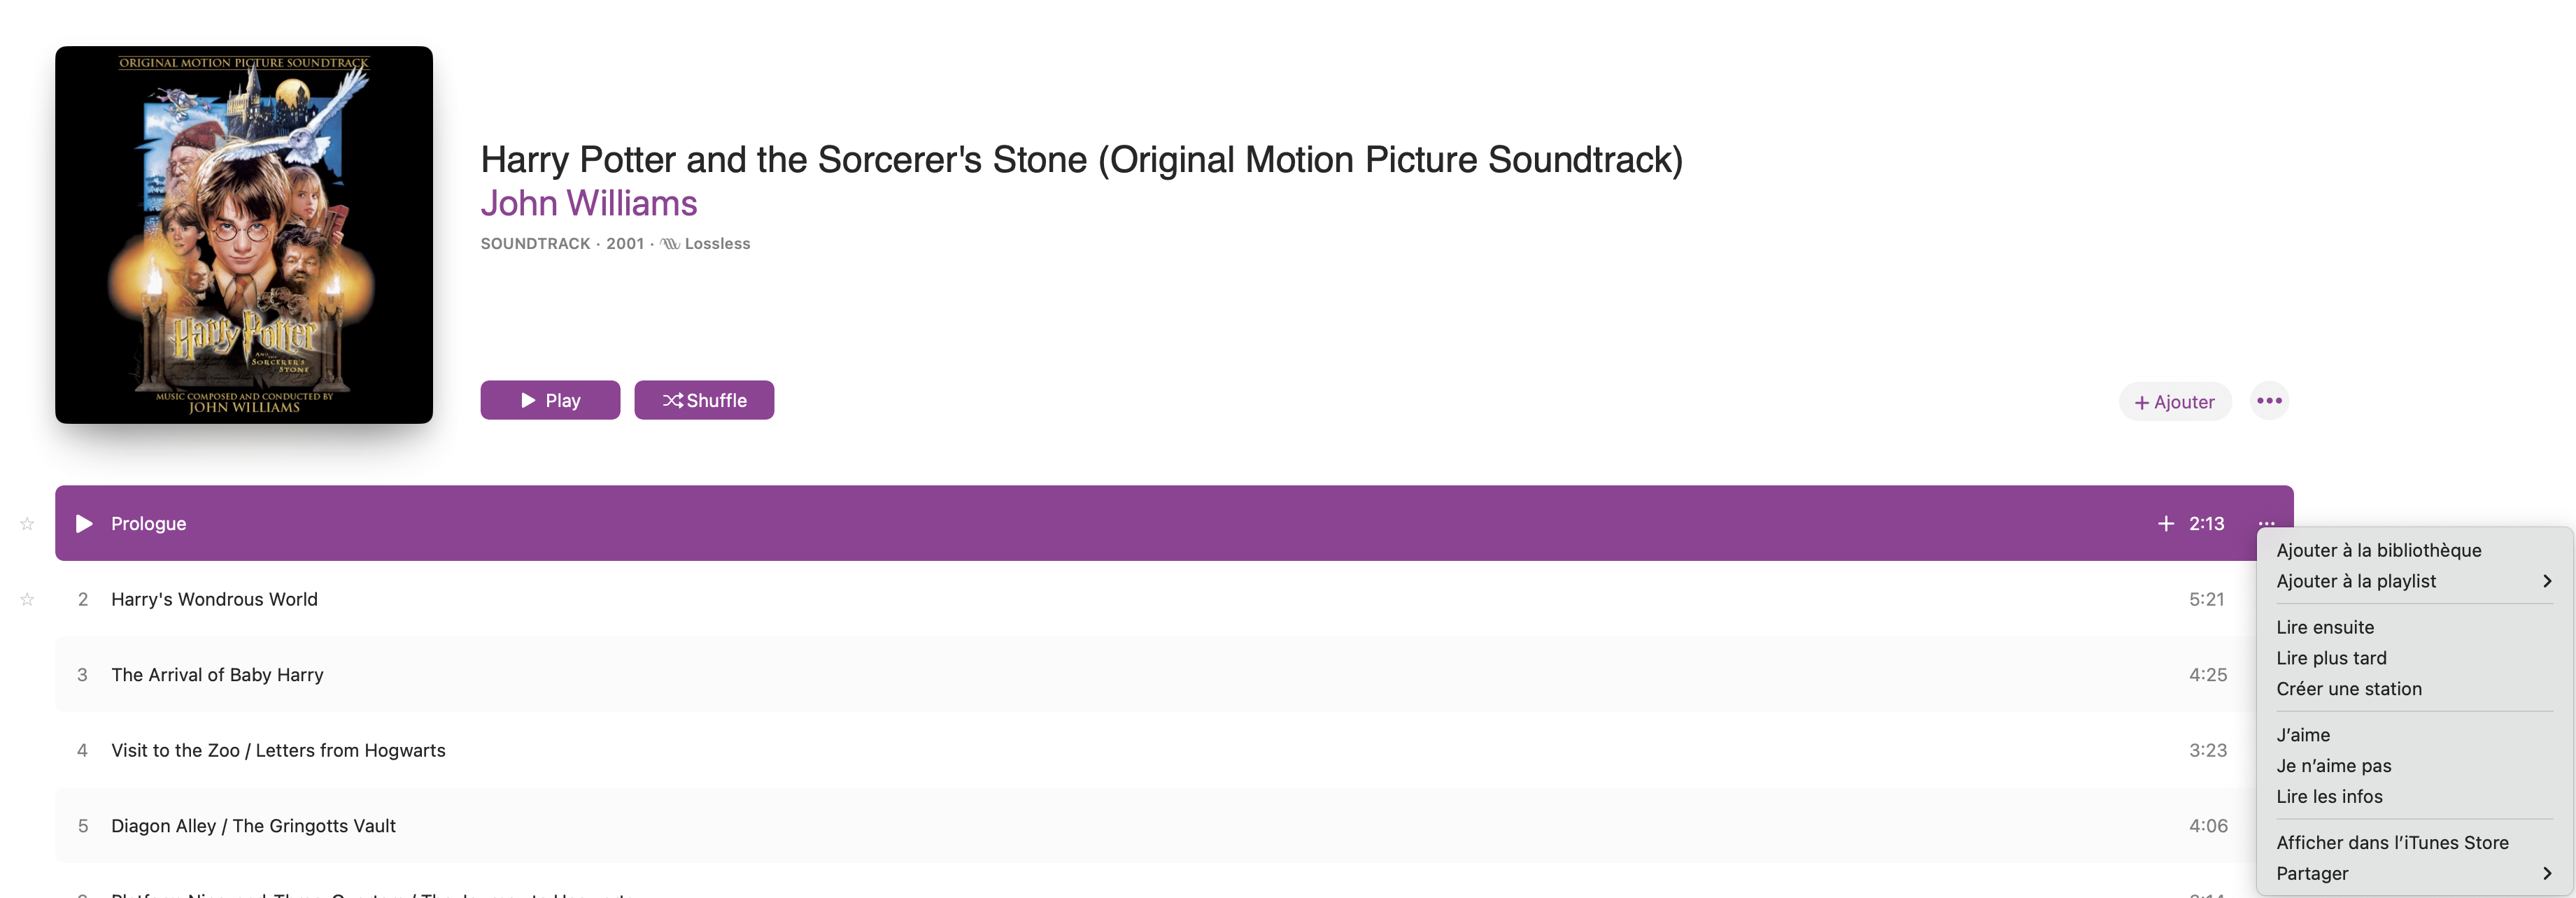Open John Williams artist page link
Screen dimensions: 2576x898
[x=588, y=203]
